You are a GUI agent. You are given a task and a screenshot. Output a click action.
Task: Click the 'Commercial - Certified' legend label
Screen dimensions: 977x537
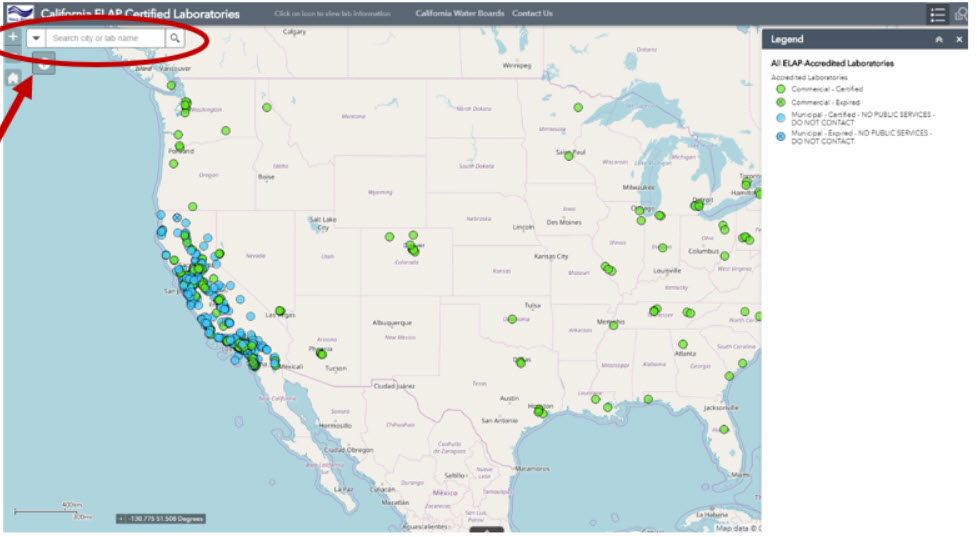click(827, 89)
